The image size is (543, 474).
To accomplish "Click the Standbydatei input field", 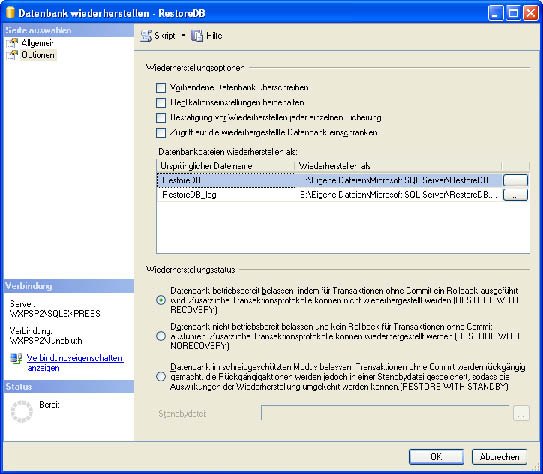I will [385, 413].
